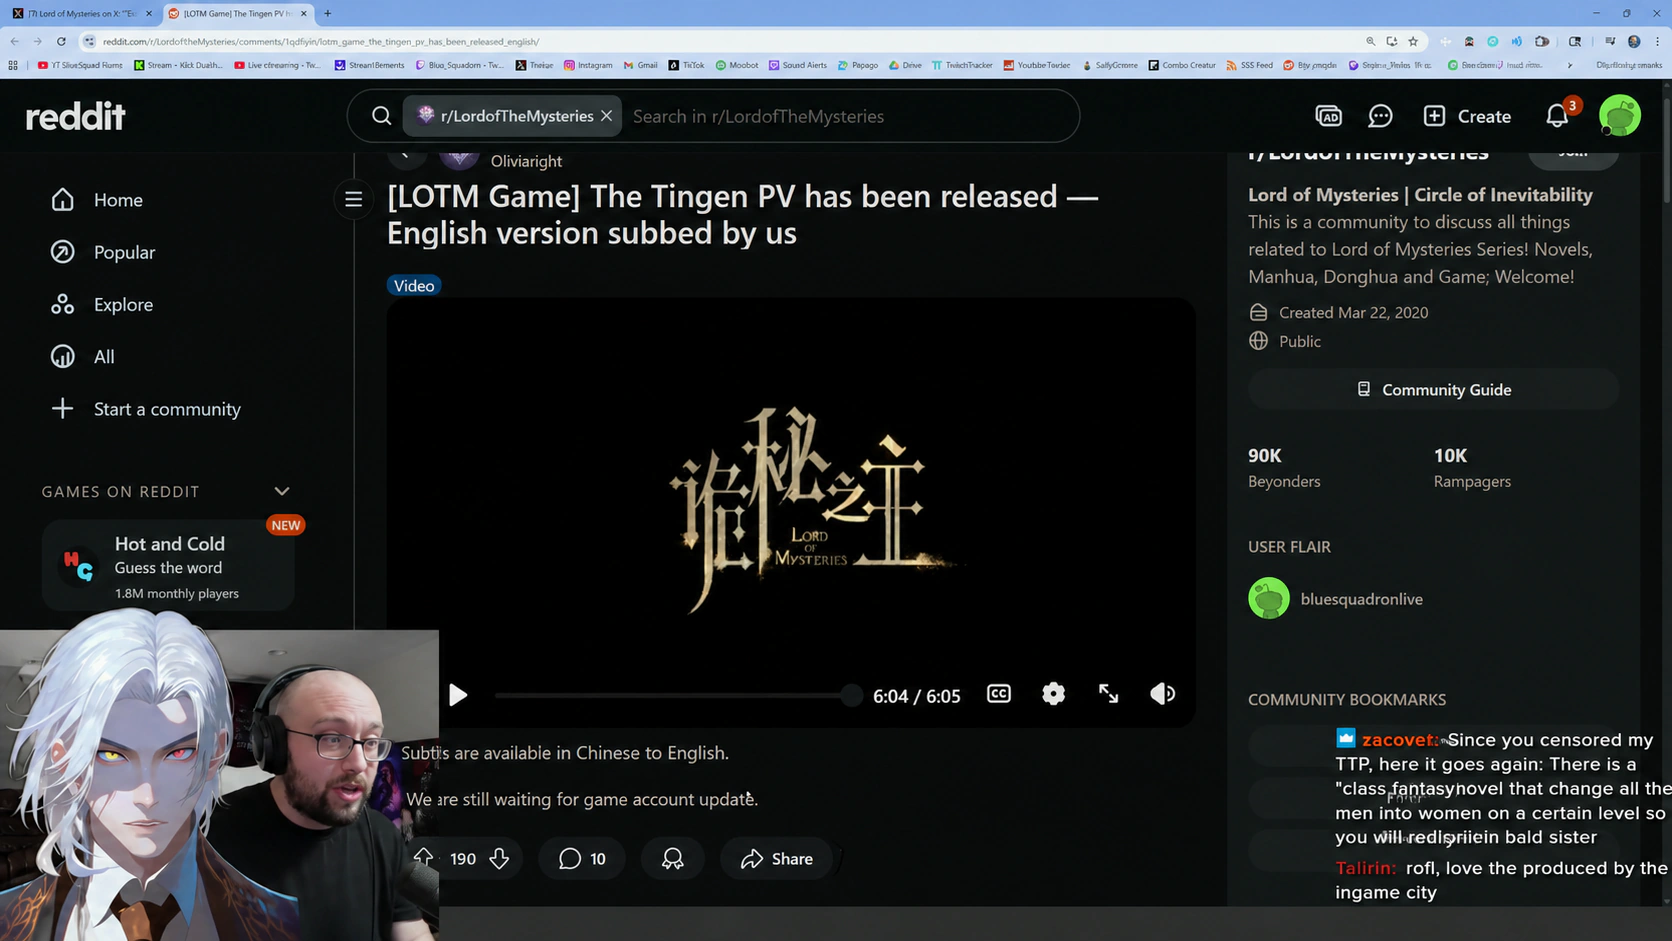Open the user avatar menu in header
This screenshot has width=1672, height=941.
1619,116
